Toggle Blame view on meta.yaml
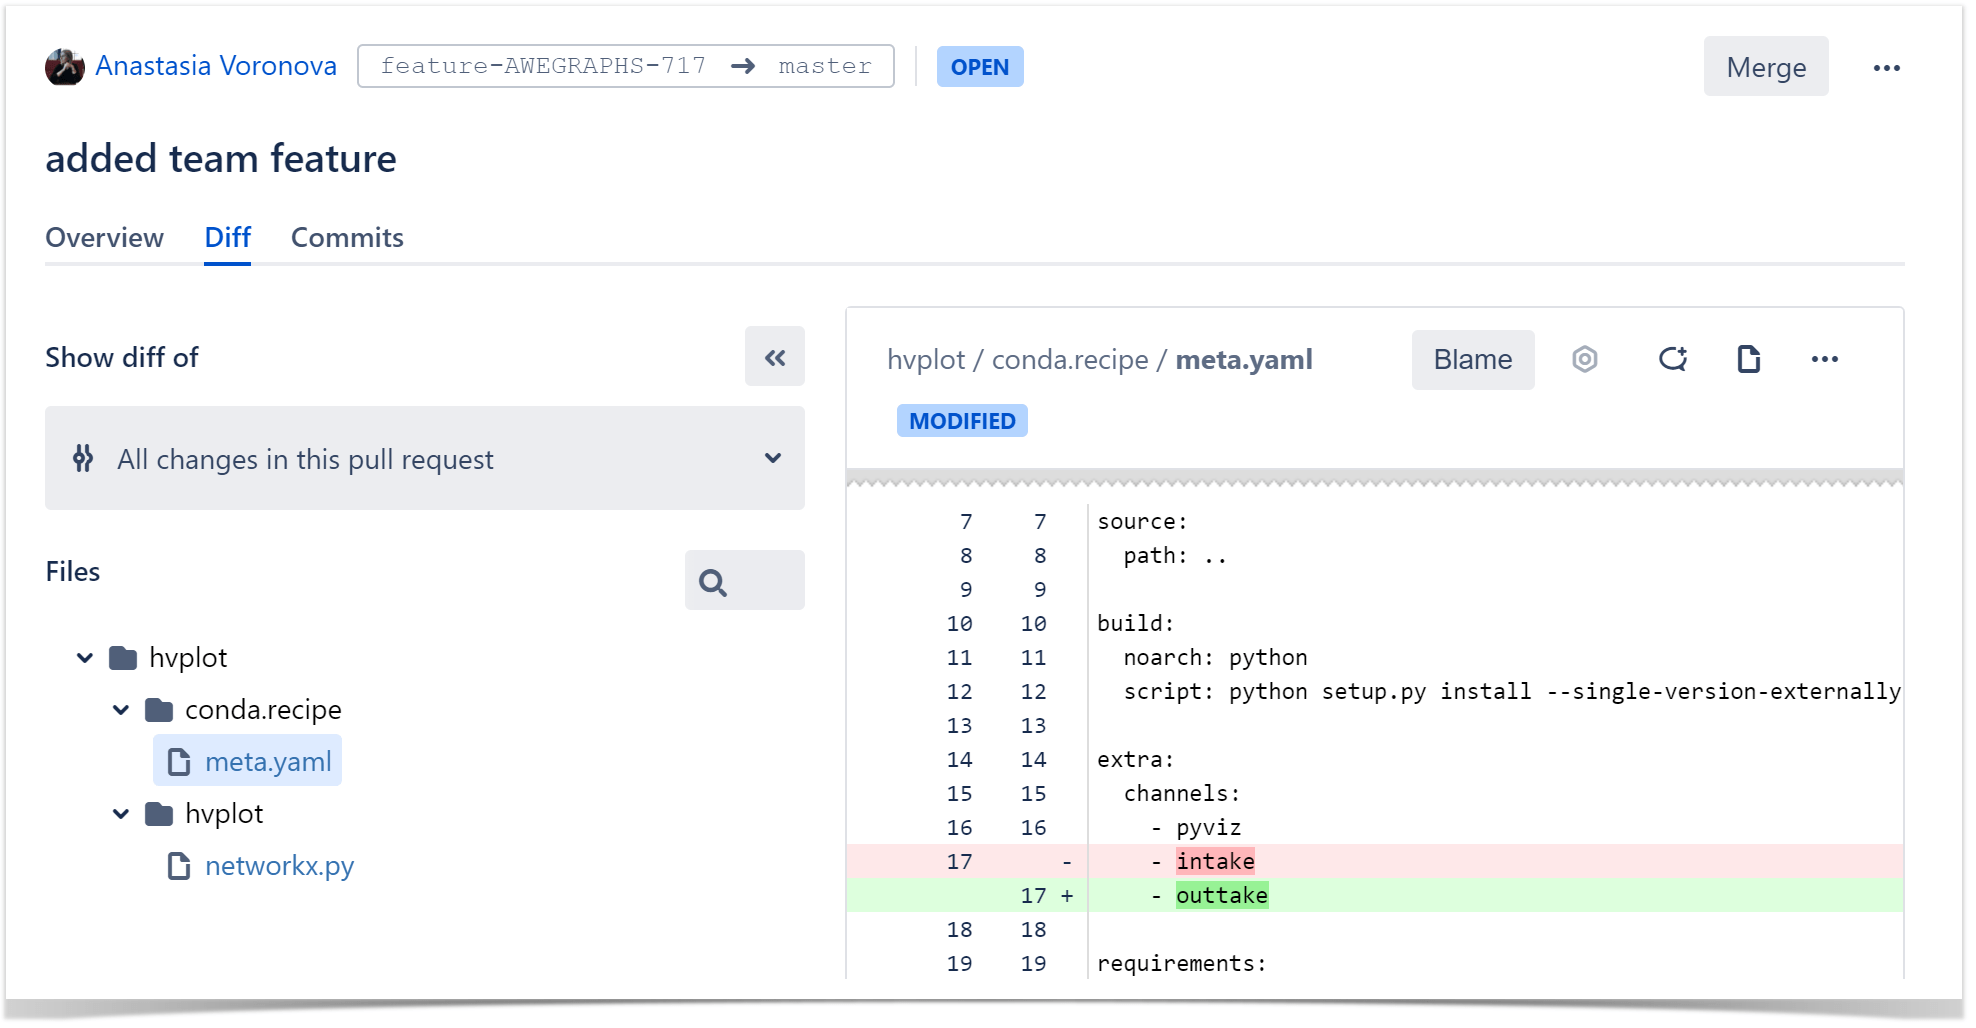The height and width of the screenshot is (1028, 1976). (x=1472, y=359)
